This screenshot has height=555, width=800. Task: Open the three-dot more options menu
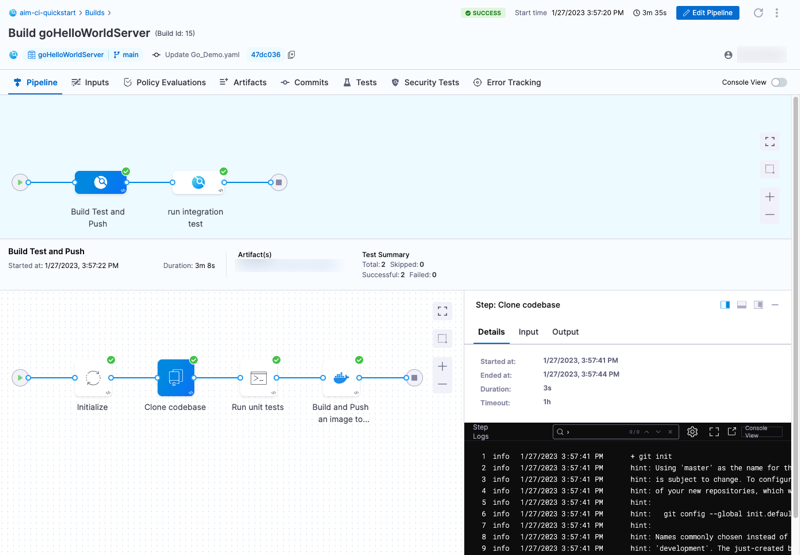(x=777, y=13)
